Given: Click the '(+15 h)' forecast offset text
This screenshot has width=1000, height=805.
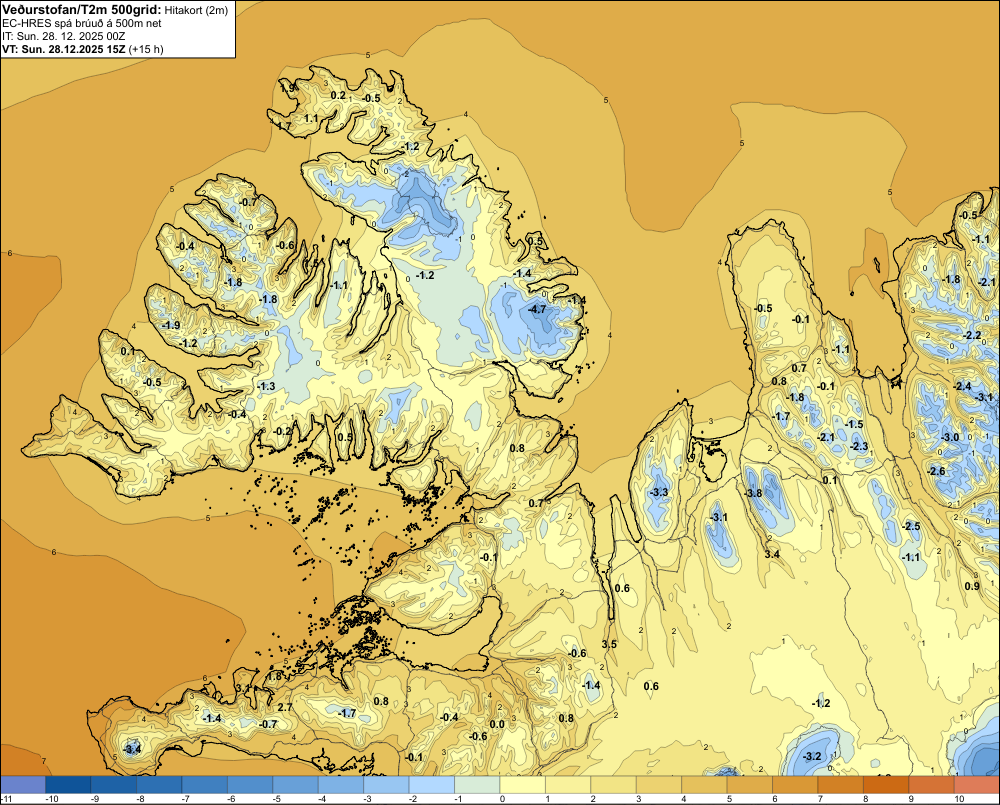Looking at the screenshot, I should point(146,49).
